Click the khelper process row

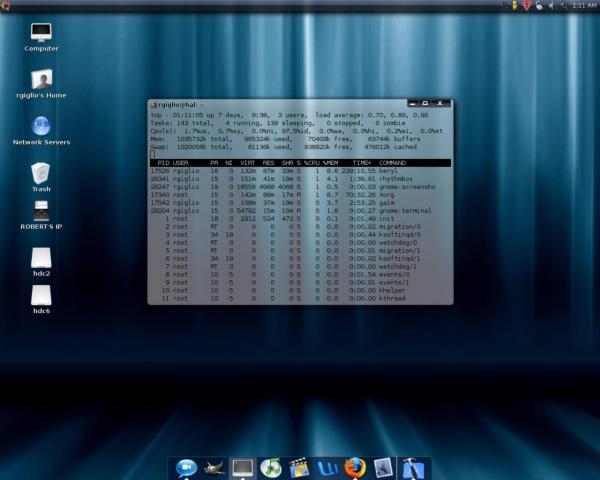300,291
